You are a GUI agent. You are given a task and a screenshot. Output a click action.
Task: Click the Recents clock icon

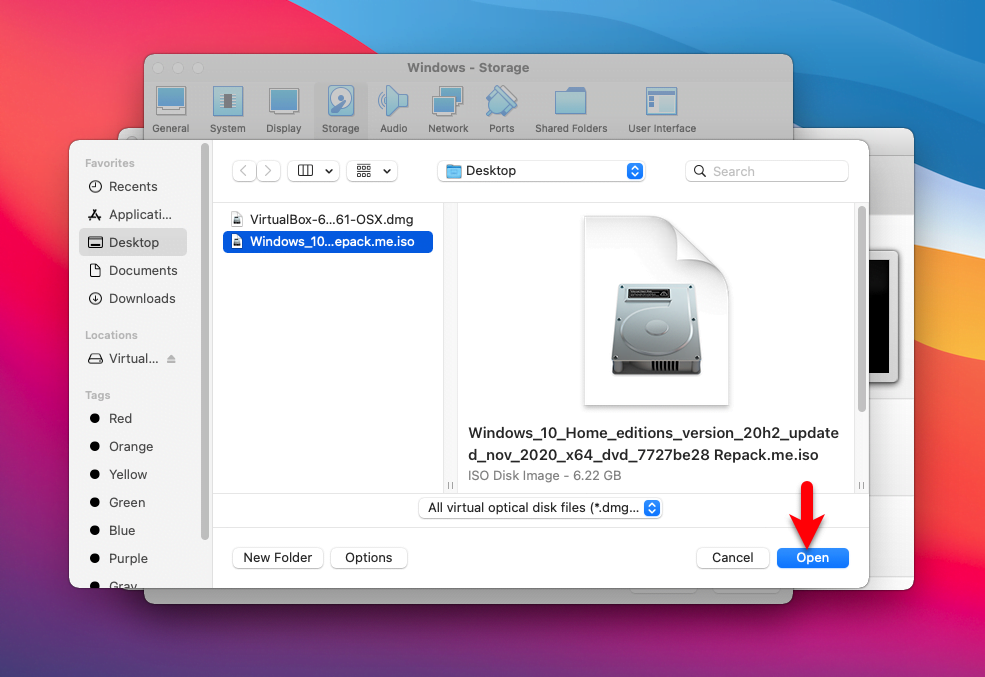[x=95, y=187]
